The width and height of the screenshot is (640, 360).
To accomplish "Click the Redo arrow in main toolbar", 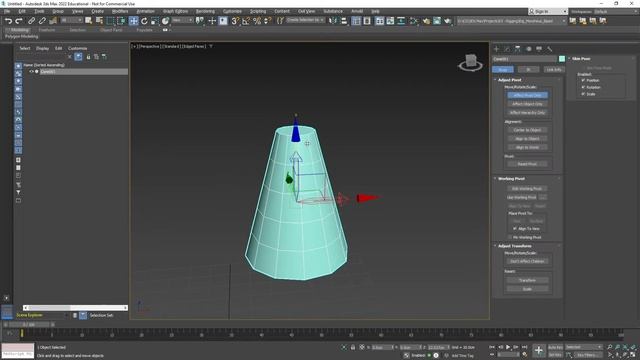I will 18,21.
